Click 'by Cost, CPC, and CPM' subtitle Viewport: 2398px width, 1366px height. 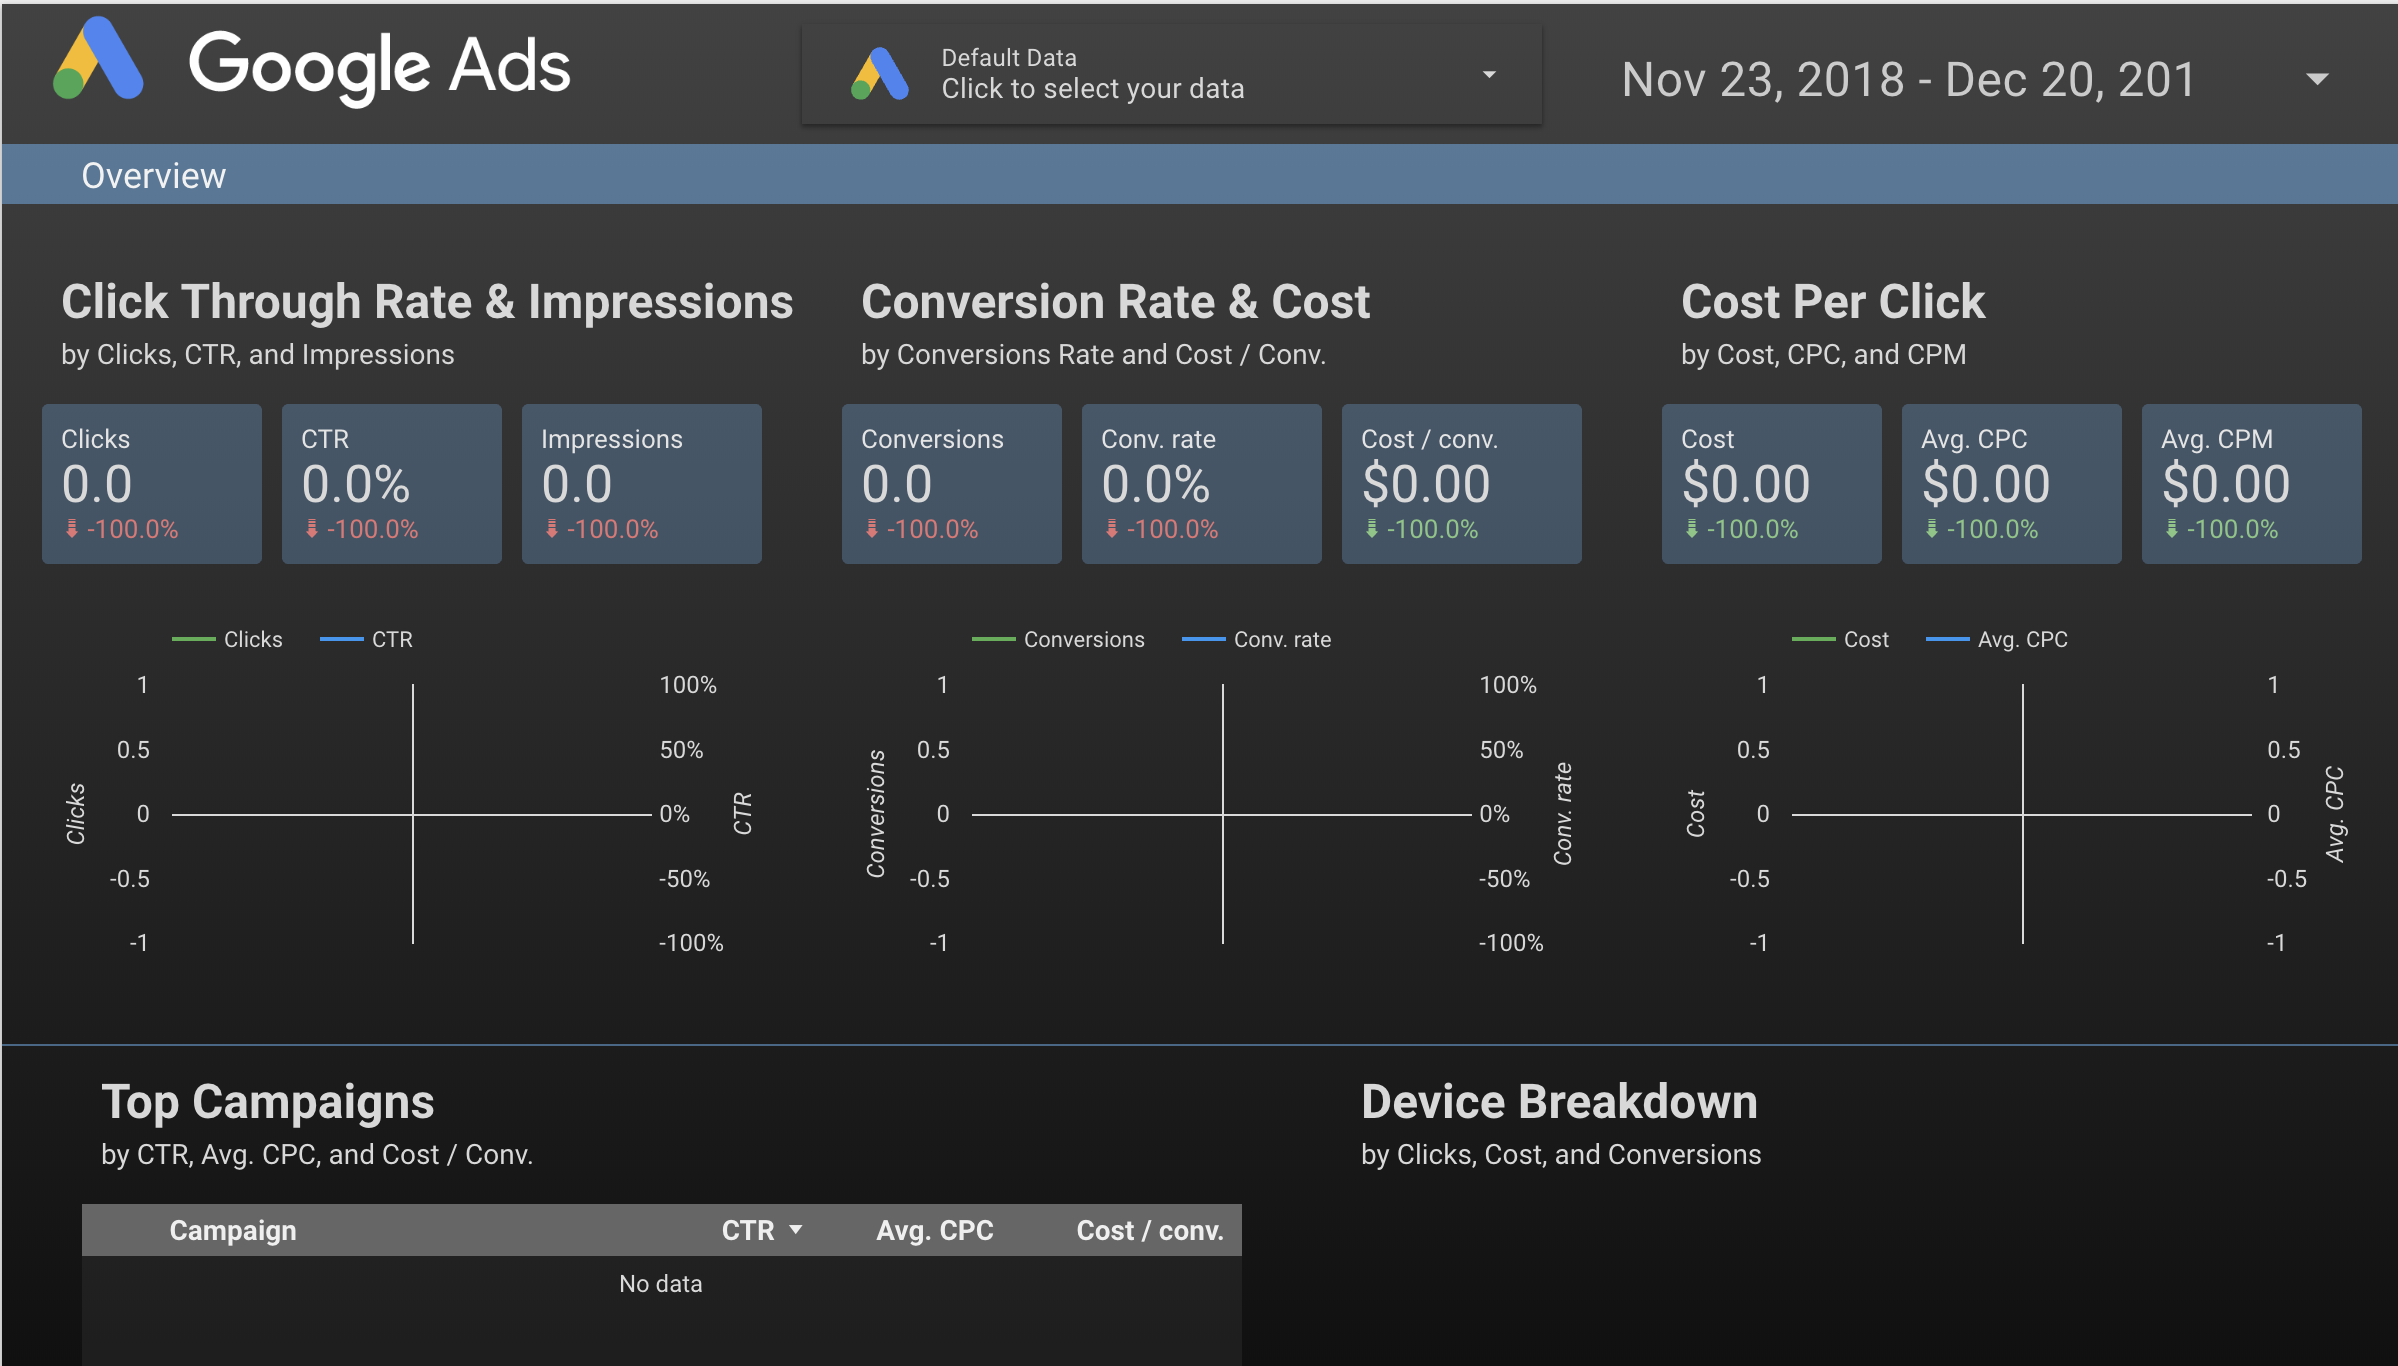[x=1824, y=355]
